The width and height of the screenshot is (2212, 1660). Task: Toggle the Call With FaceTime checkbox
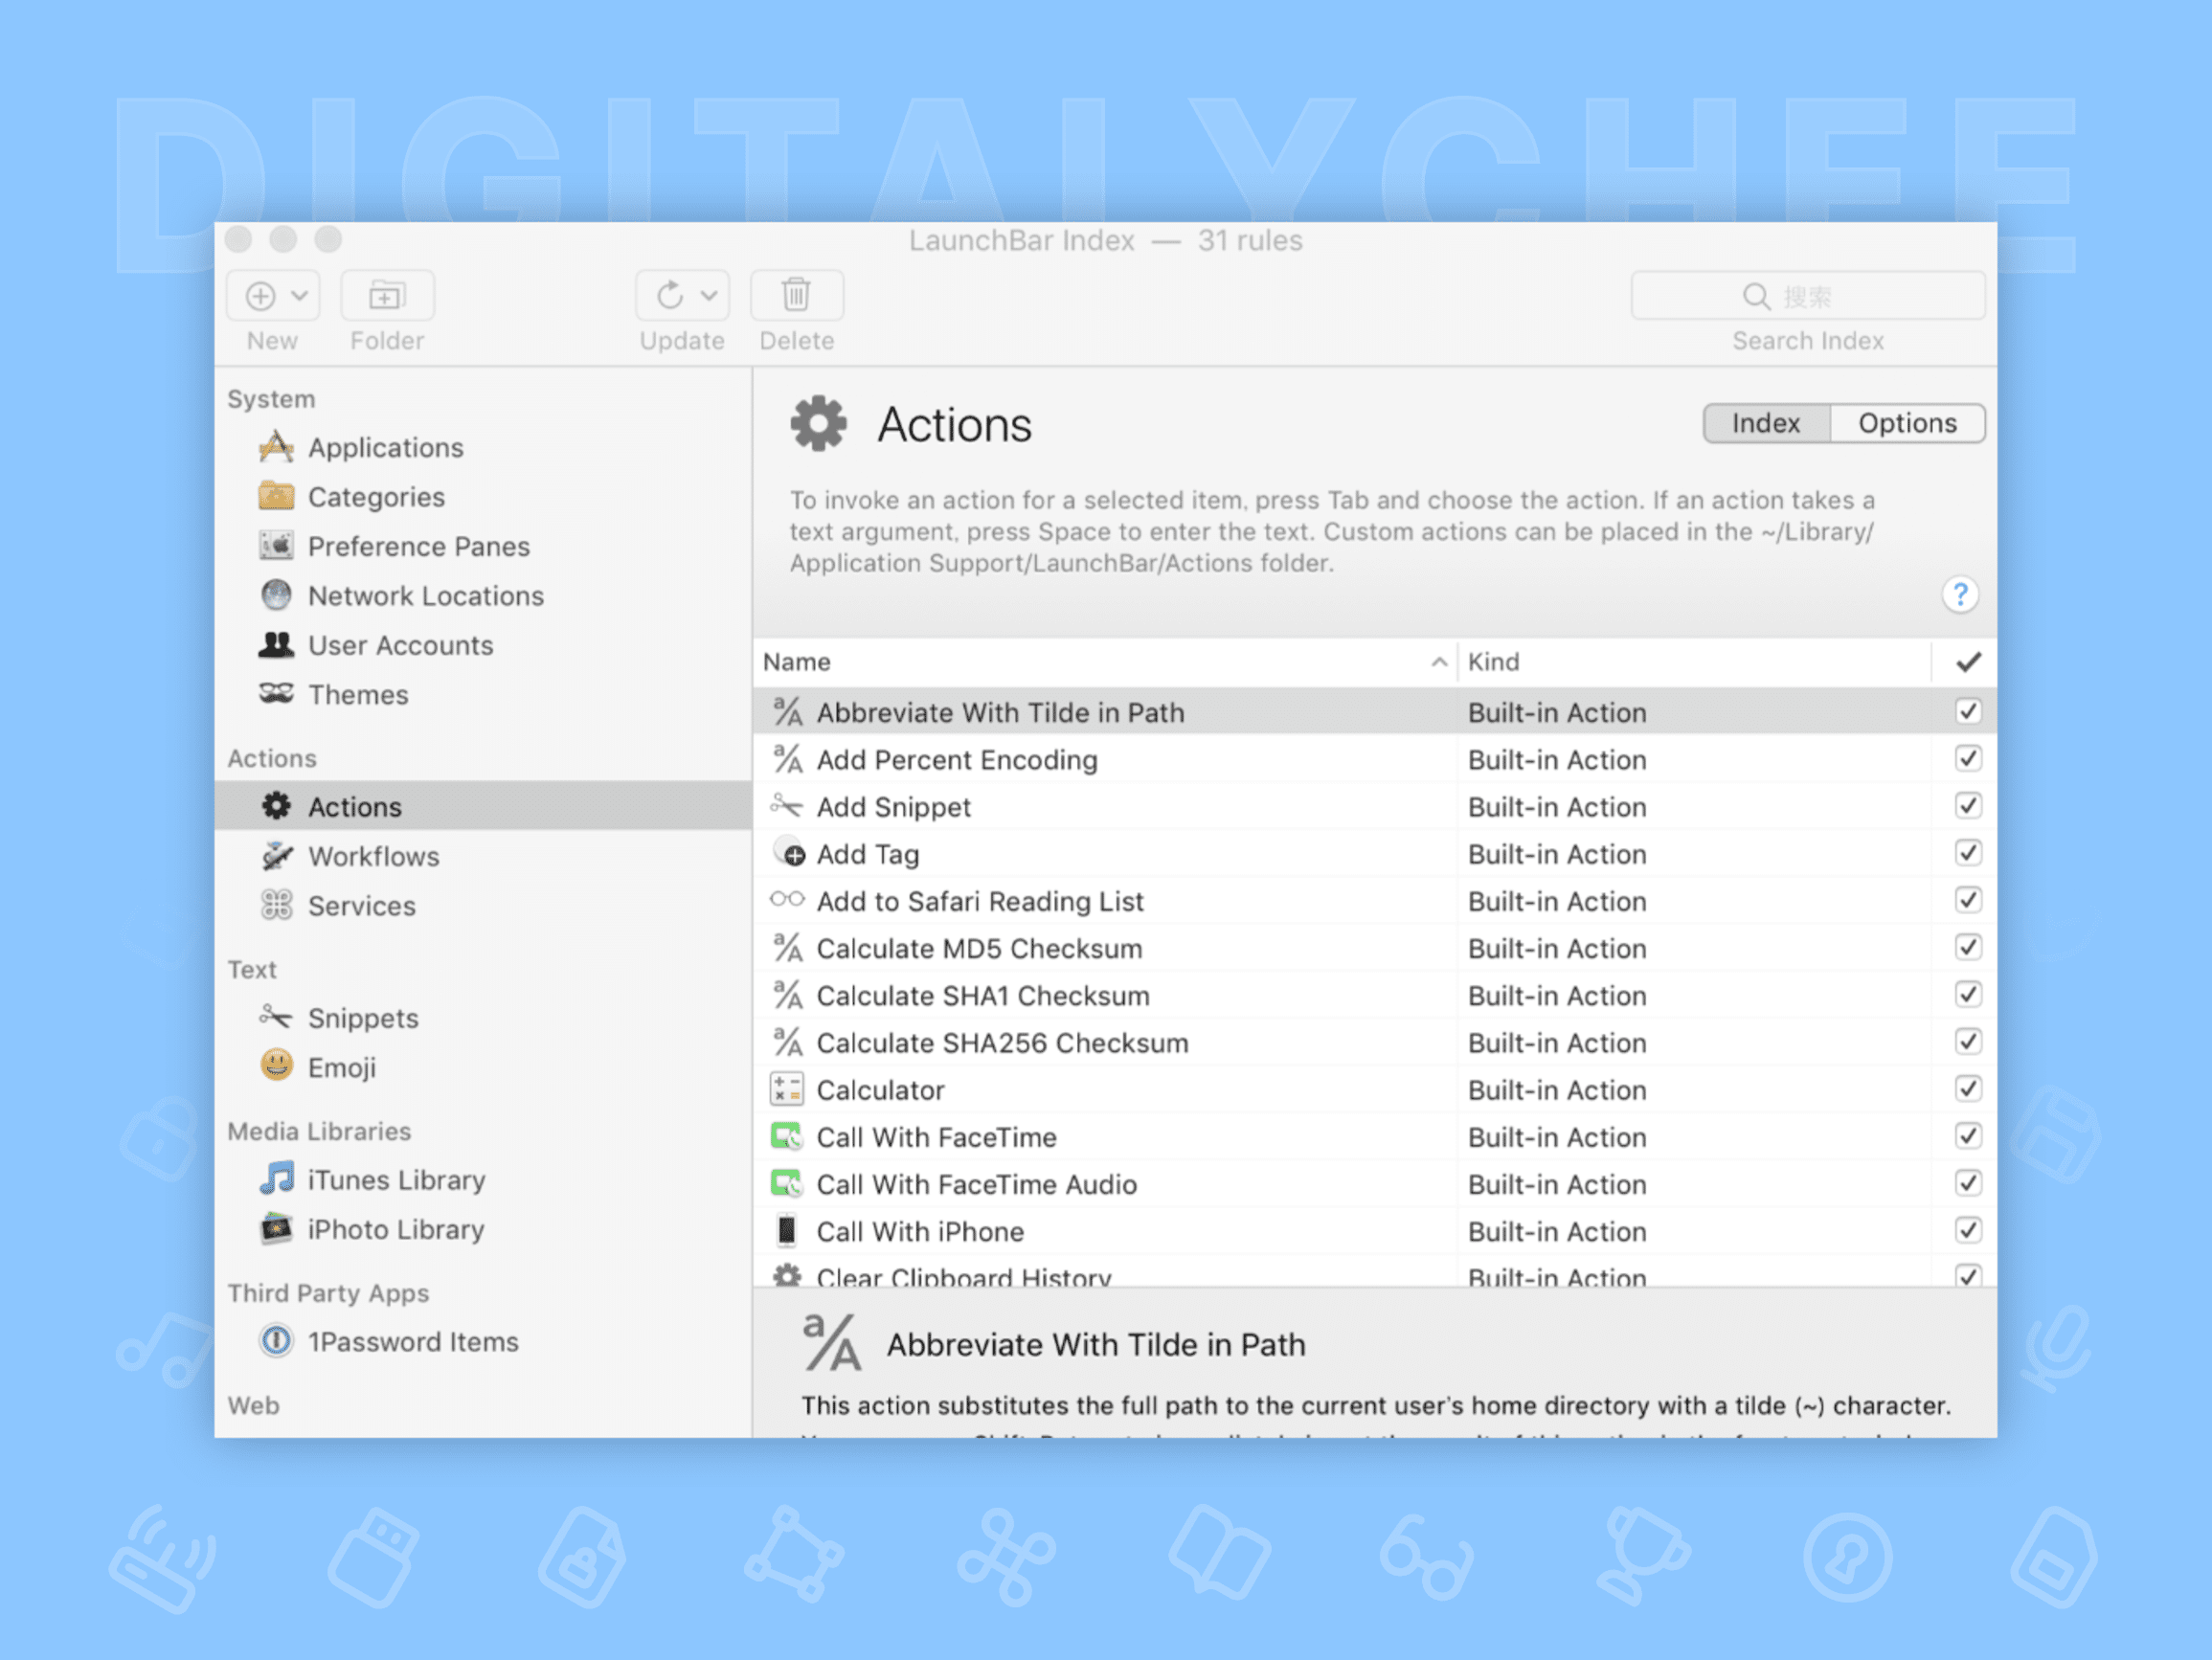1967,1136
